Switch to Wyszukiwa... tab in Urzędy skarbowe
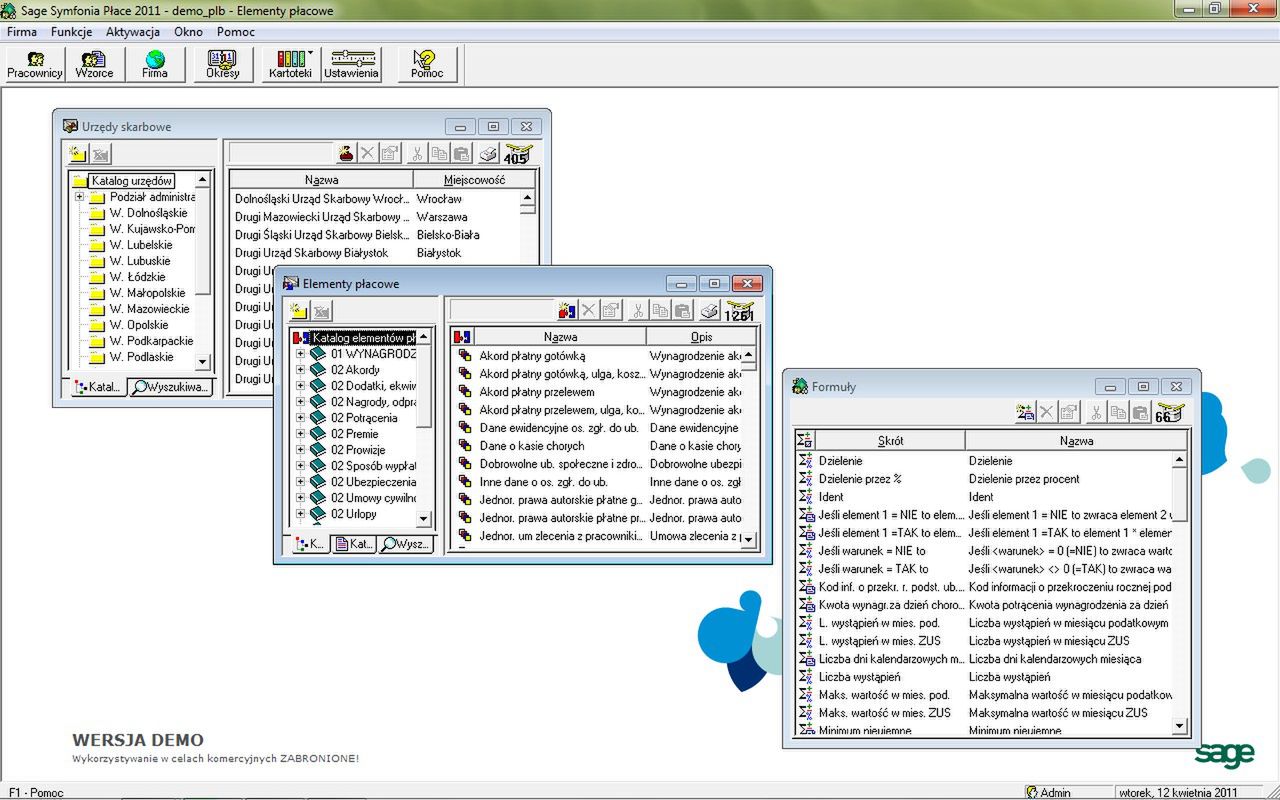This screenshot has width=1280, height=800. [x=171, y=387]
